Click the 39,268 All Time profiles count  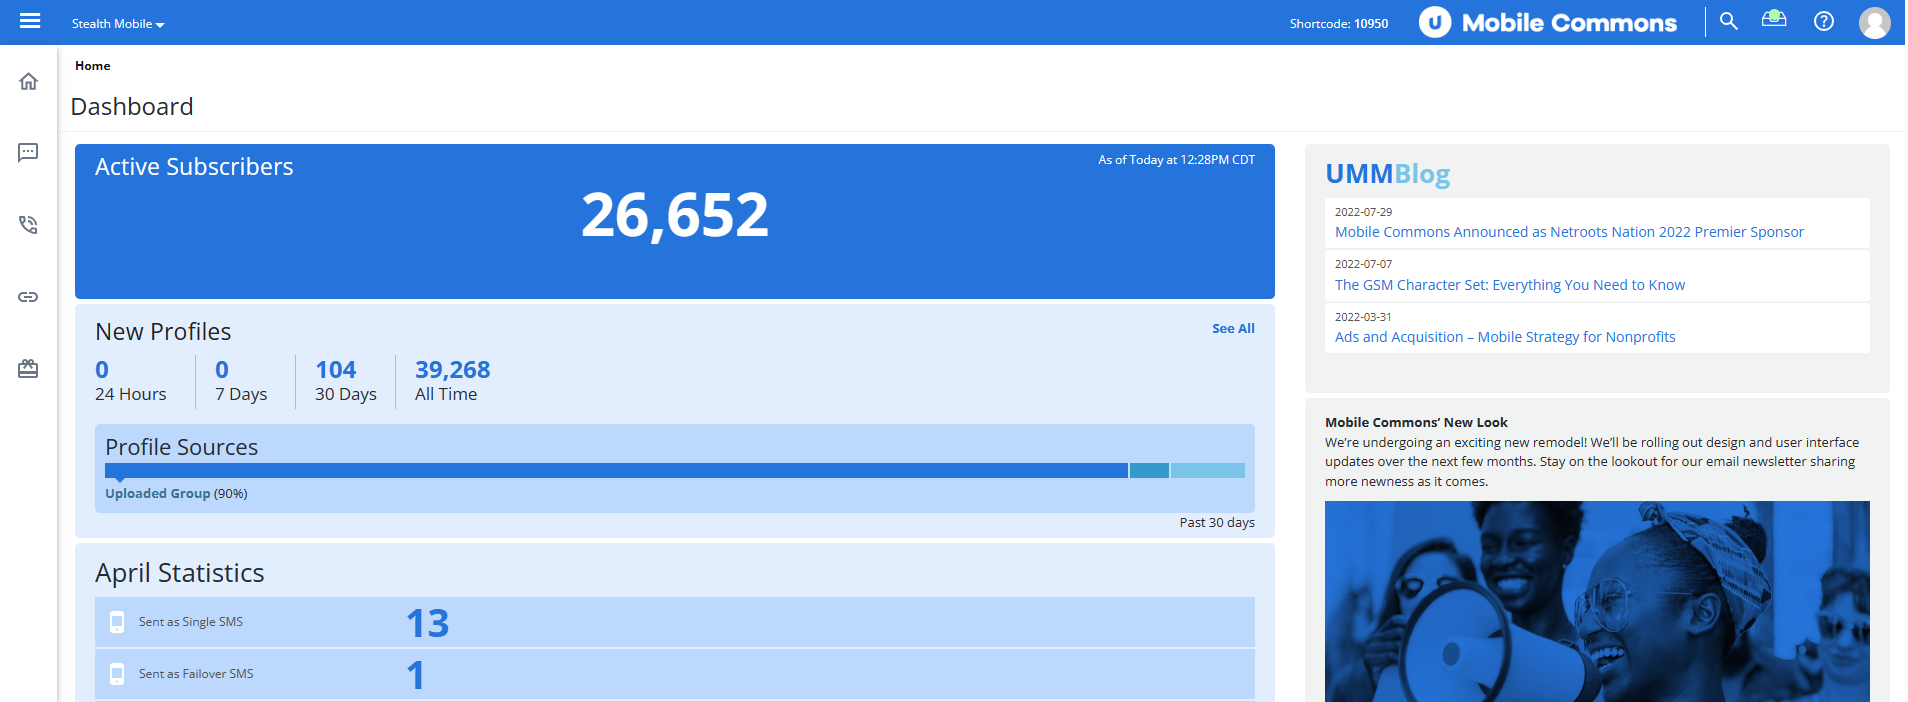452,370
